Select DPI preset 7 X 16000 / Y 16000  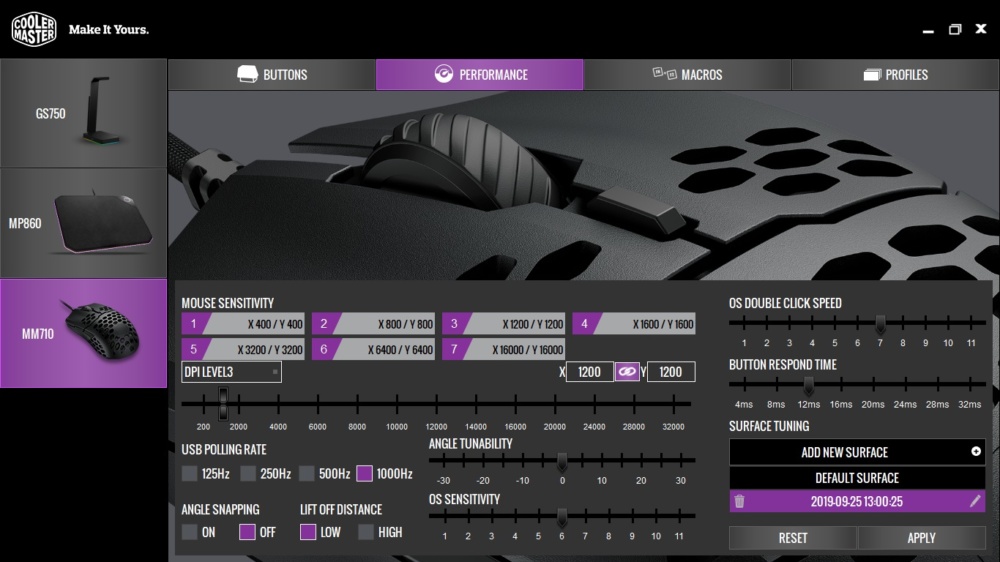(x=503, y=350)
